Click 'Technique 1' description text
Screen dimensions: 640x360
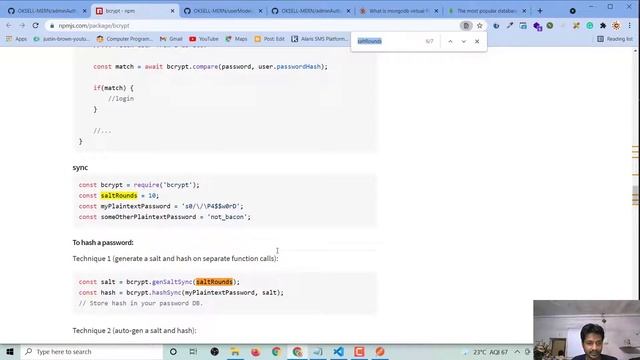pos(176,258)
